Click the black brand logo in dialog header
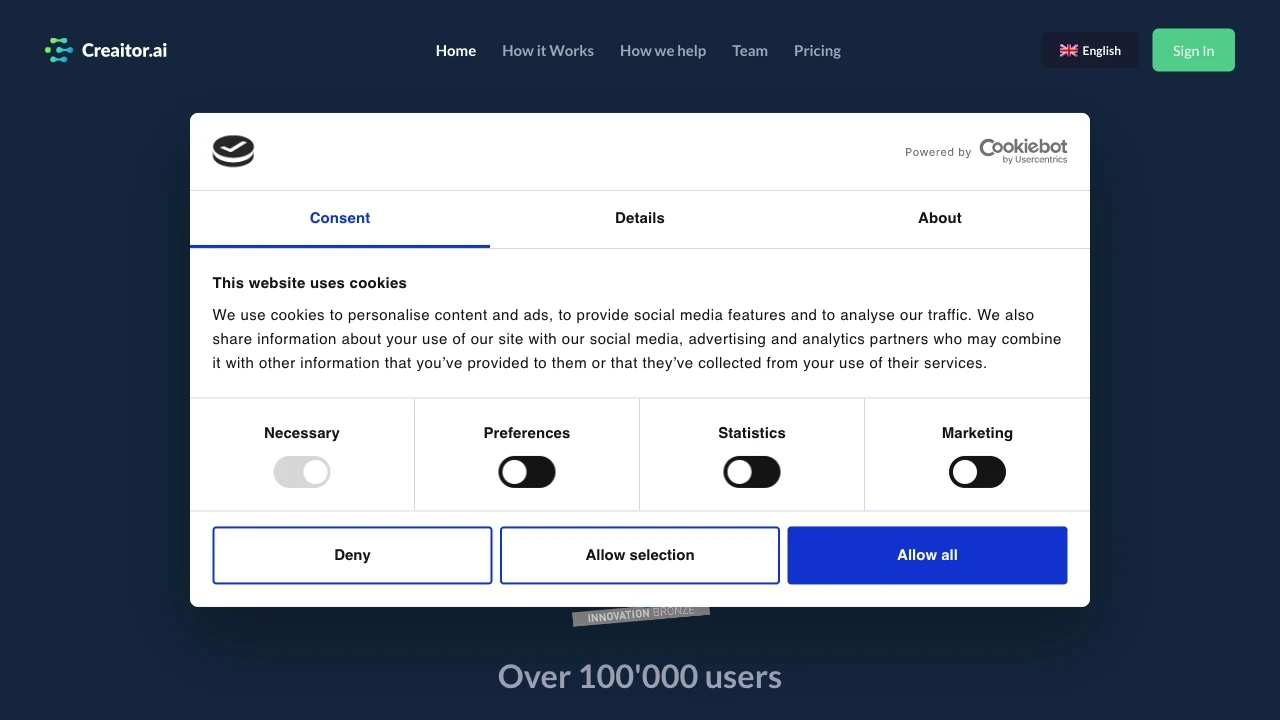1280x720 pixels. pyautogui.click(x=233, y=150)
